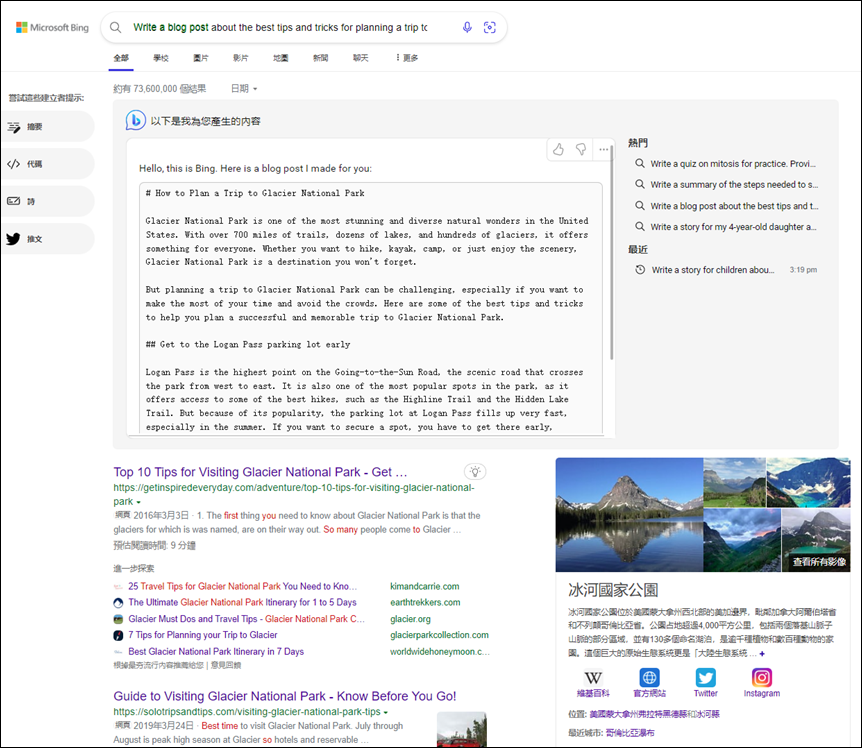Open Instagram icon in knowledge panel
The height and width of the screenshot is (748, 862).
pos(761,678)
